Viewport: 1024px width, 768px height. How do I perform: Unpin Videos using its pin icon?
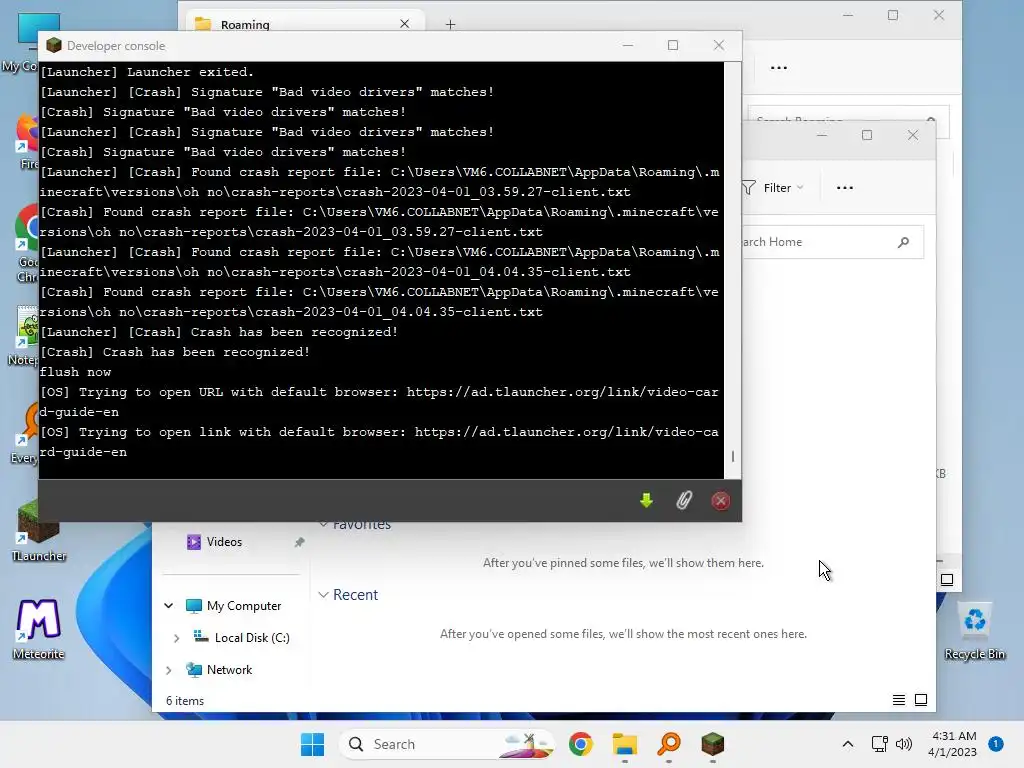299,543
